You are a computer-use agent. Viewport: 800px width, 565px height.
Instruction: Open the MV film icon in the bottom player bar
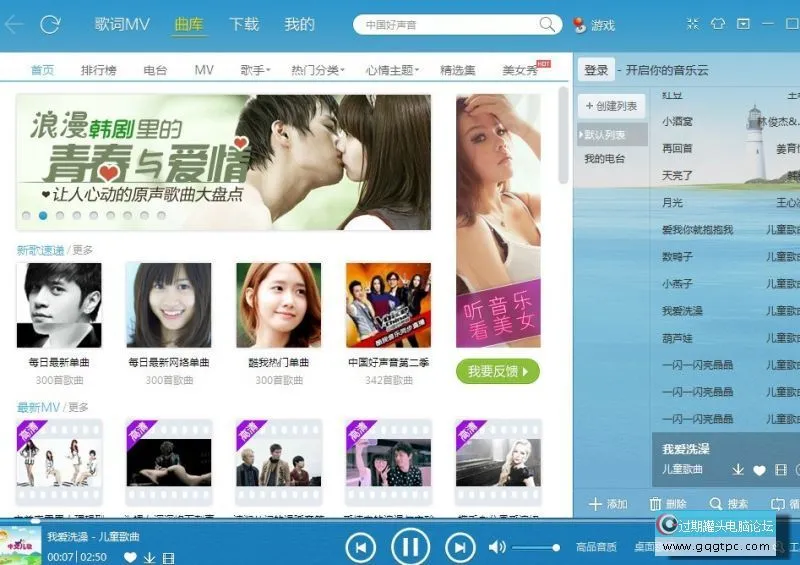(x=168, y=558)
